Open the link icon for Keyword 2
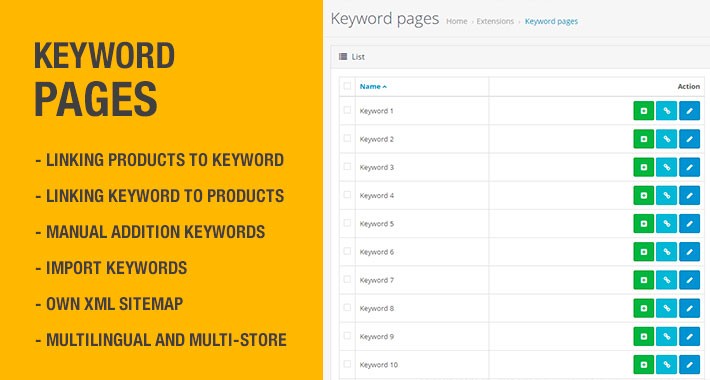The image size is (710, 380). (667, 139)
